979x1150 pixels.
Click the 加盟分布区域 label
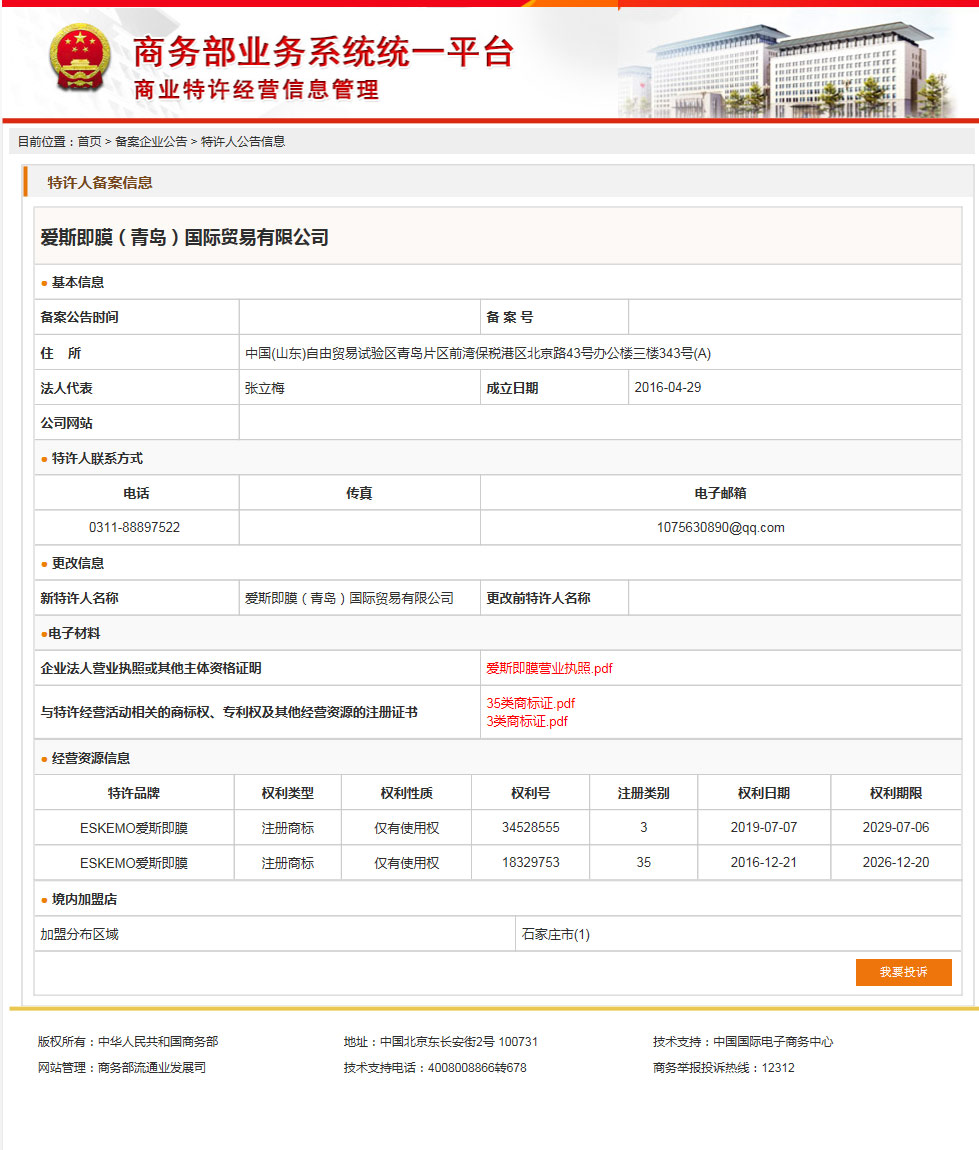click(x=79, y=934)
